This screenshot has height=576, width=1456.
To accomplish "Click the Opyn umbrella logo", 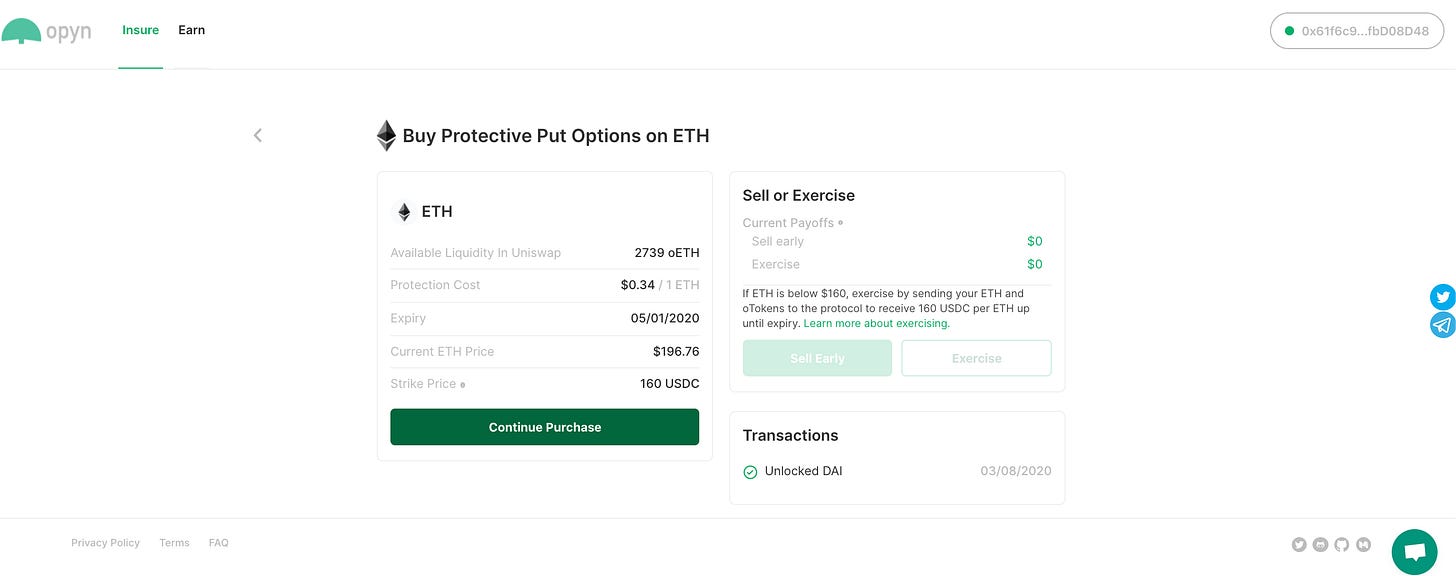I will click(x=21, y=31).
